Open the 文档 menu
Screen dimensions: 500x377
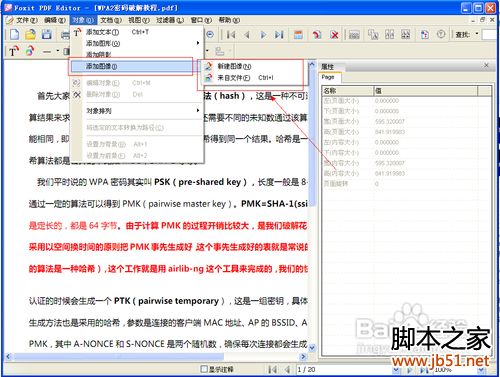click(x=111, y=20)
